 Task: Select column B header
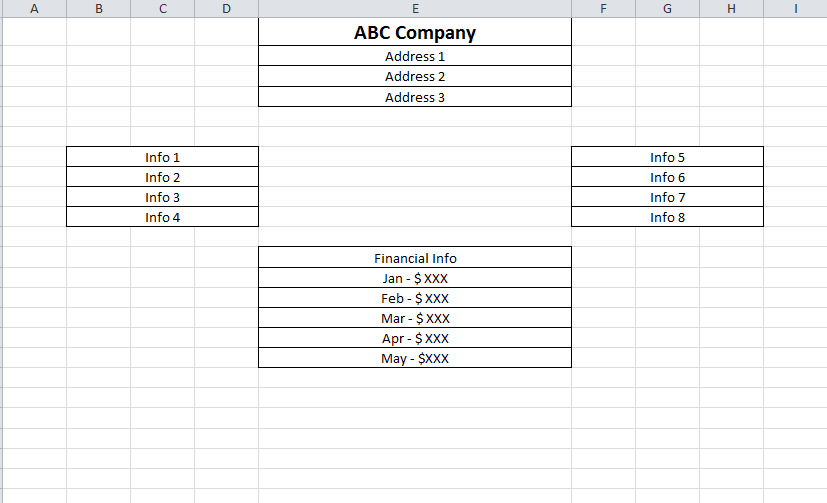98,9
